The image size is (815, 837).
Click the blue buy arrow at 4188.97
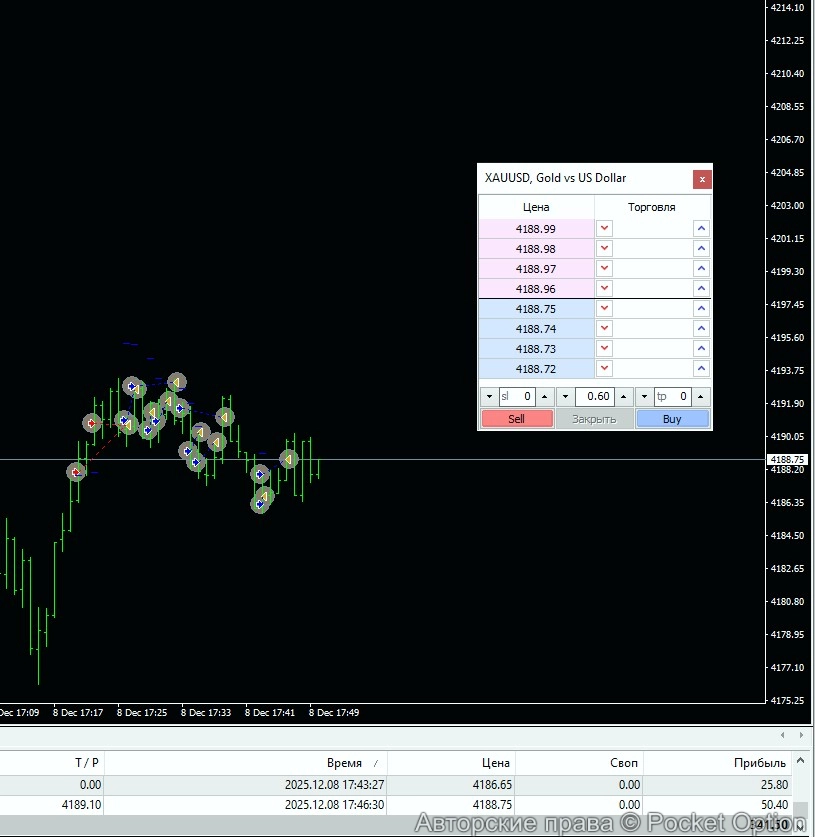(x=701, y=269)
